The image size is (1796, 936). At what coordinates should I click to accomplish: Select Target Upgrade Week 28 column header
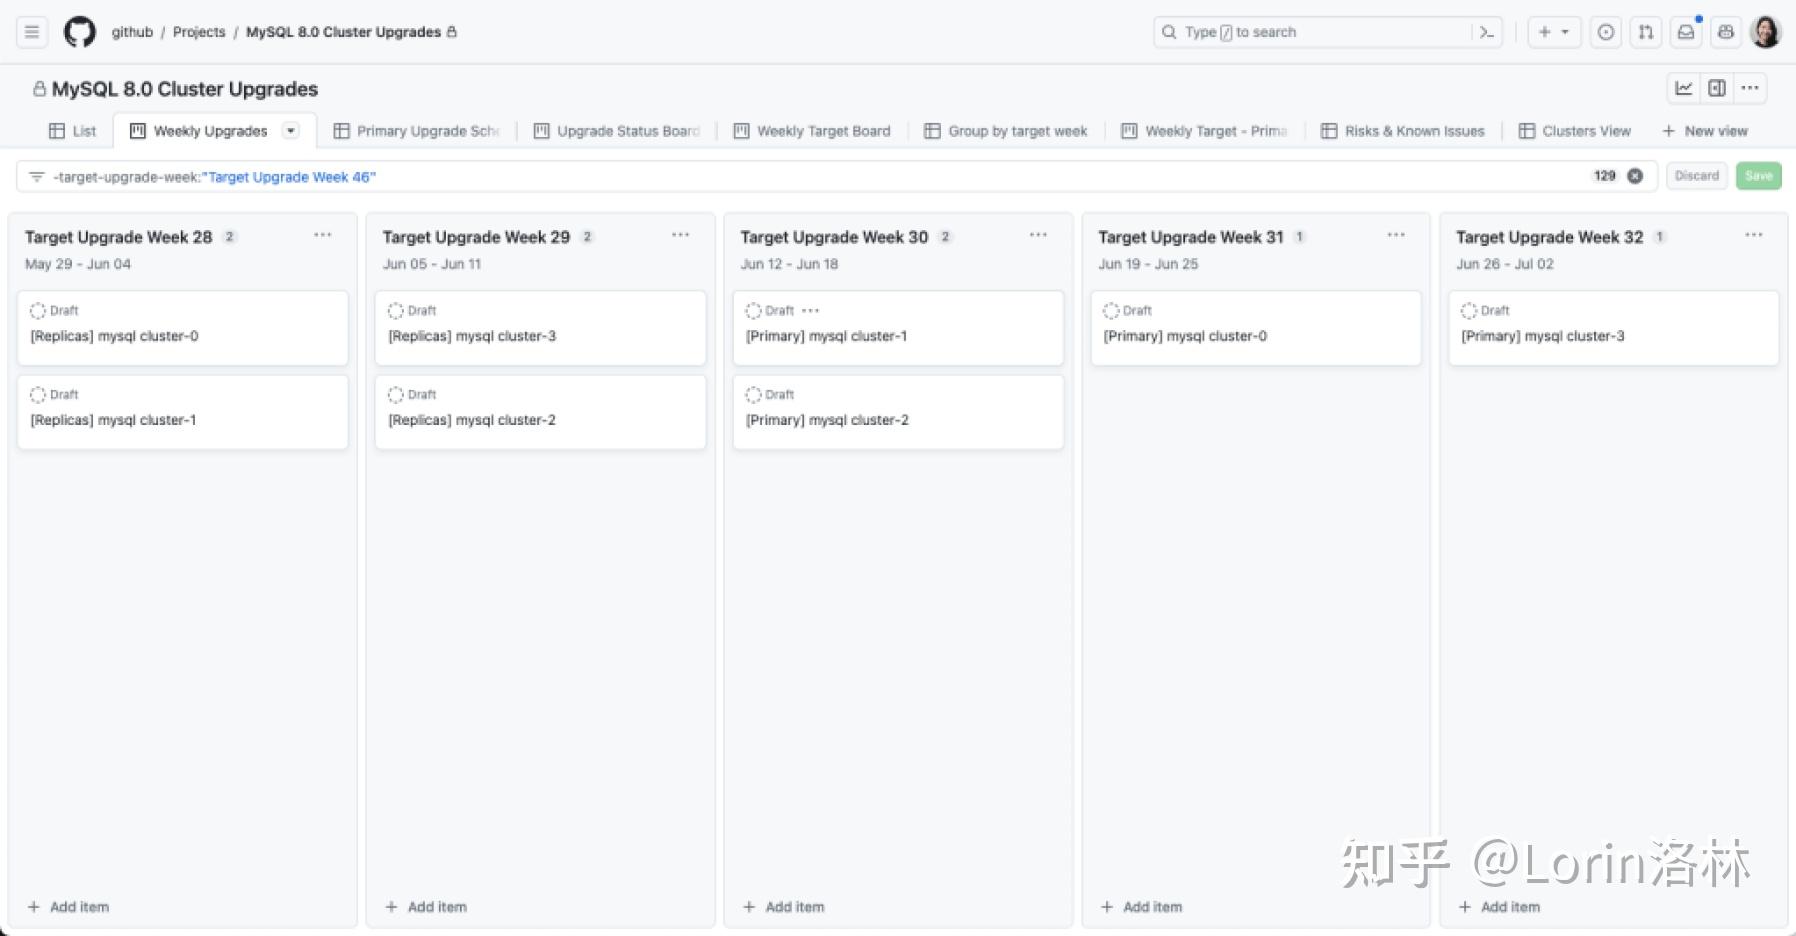pyautogui.click(x=119, y=237)
